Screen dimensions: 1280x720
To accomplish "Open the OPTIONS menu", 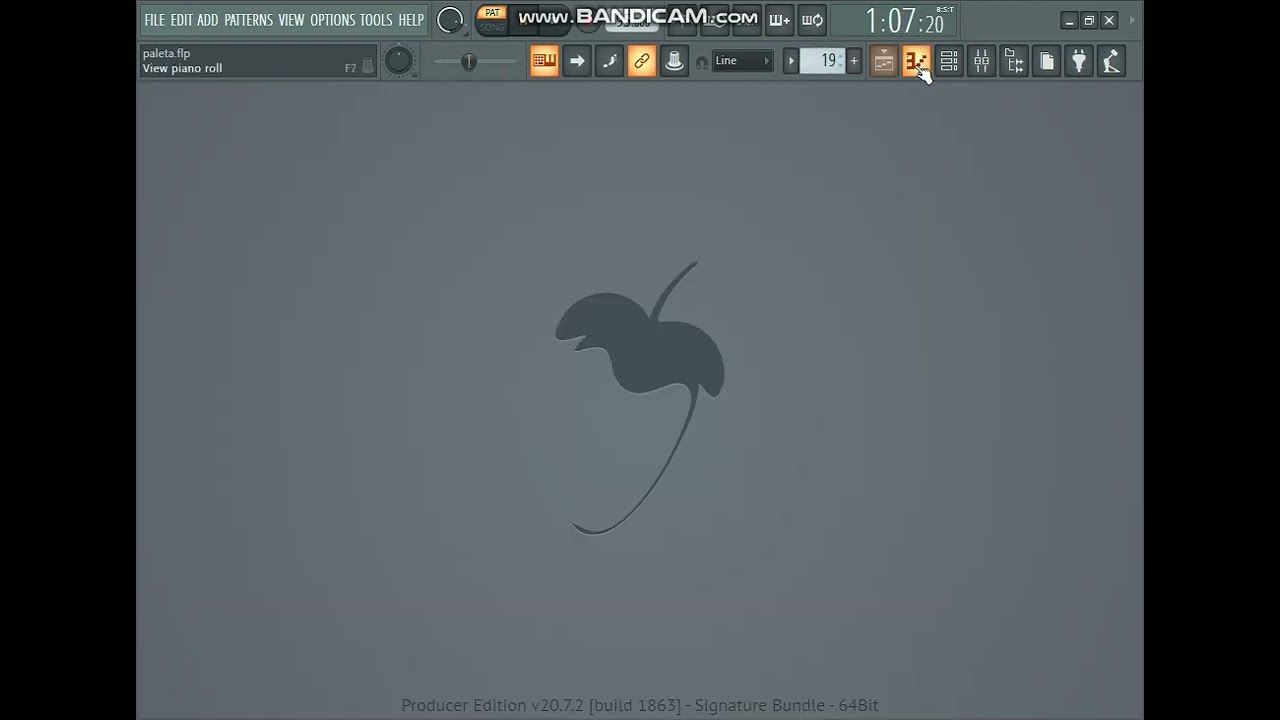I will (332, 20).
